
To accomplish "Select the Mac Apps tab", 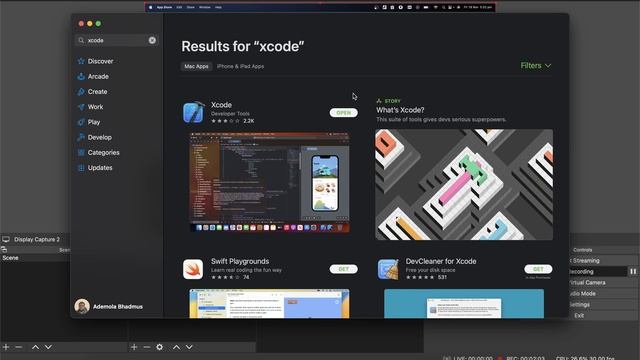I will [196, 66].
